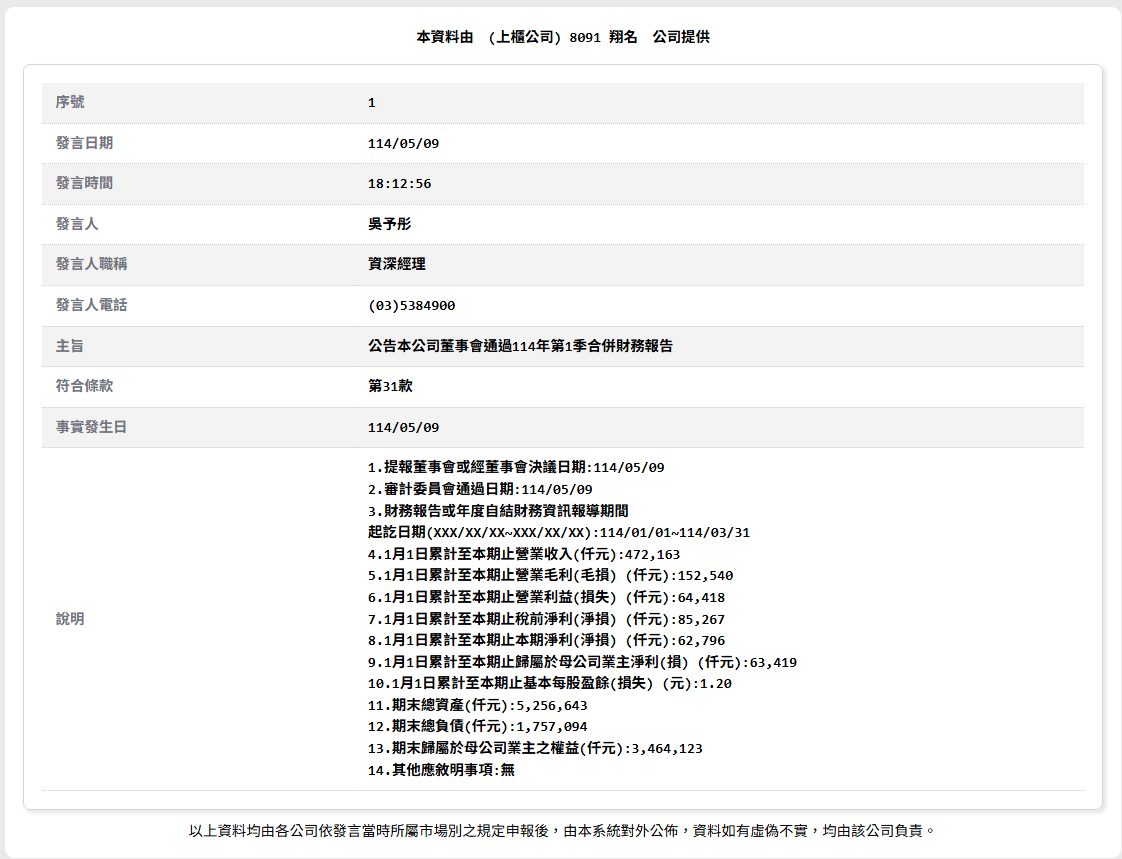
Task: Click the spokesperson name '吳予彤'
Action: click(389, 224)
